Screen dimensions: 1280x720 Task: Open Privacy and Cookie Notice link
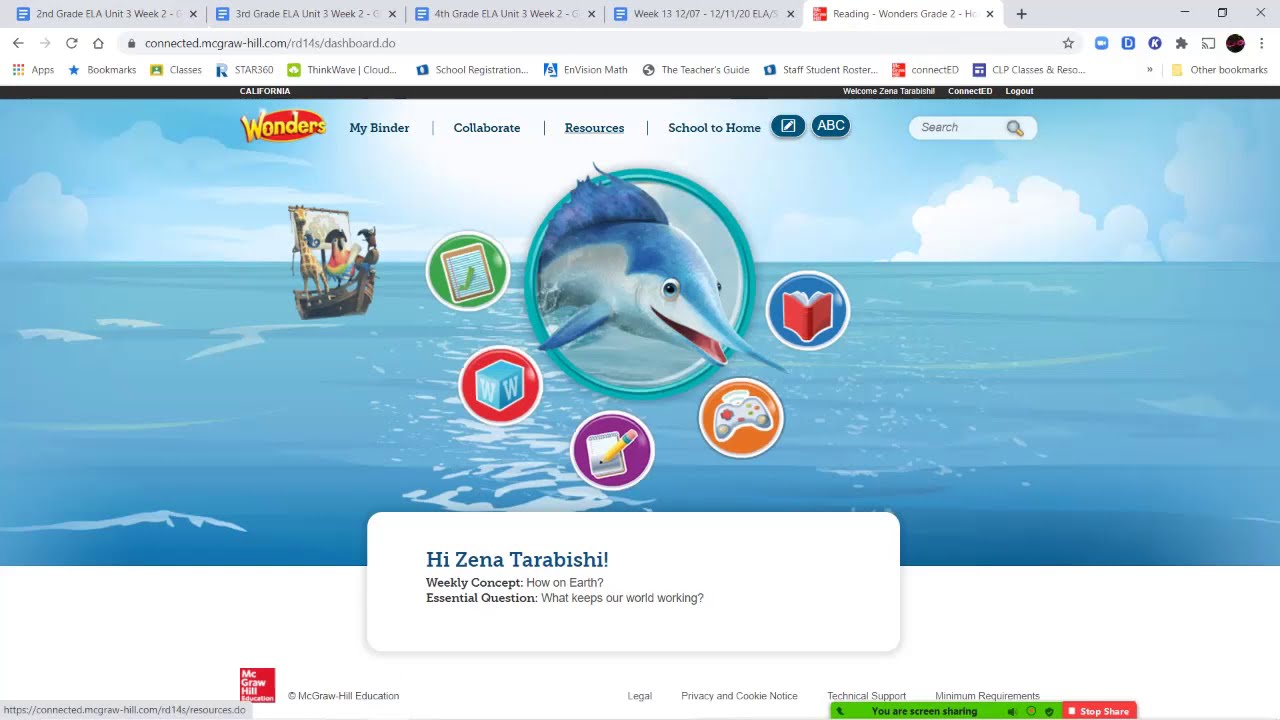739,696
